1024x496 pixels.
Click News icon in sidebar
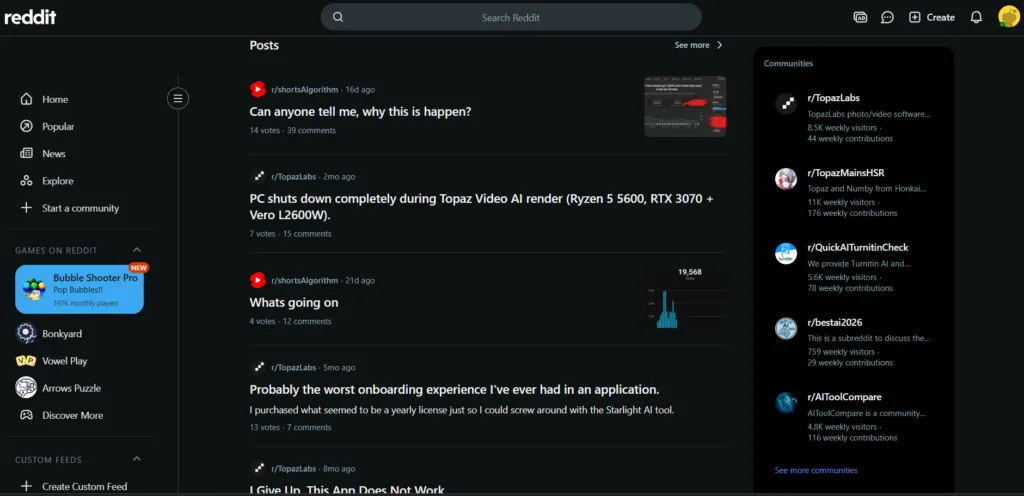click(x=26, y=153)
